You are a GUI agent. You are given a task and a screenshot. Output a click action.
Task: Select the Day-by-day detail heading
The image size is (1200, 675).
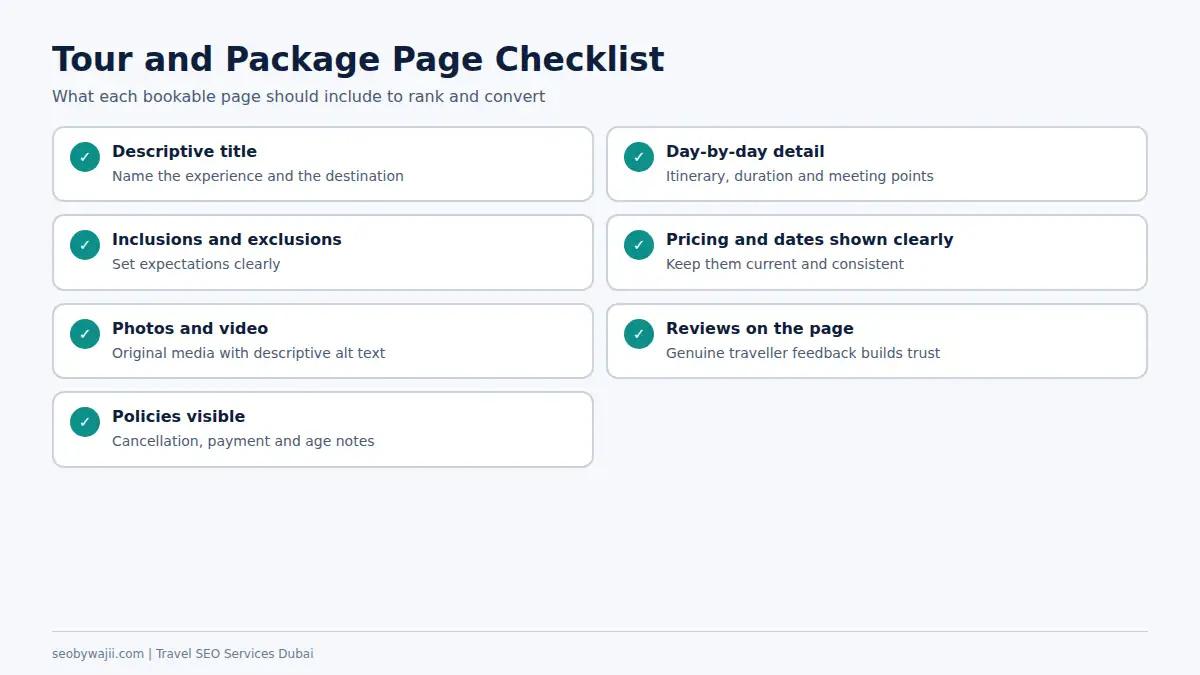[745, 151]
